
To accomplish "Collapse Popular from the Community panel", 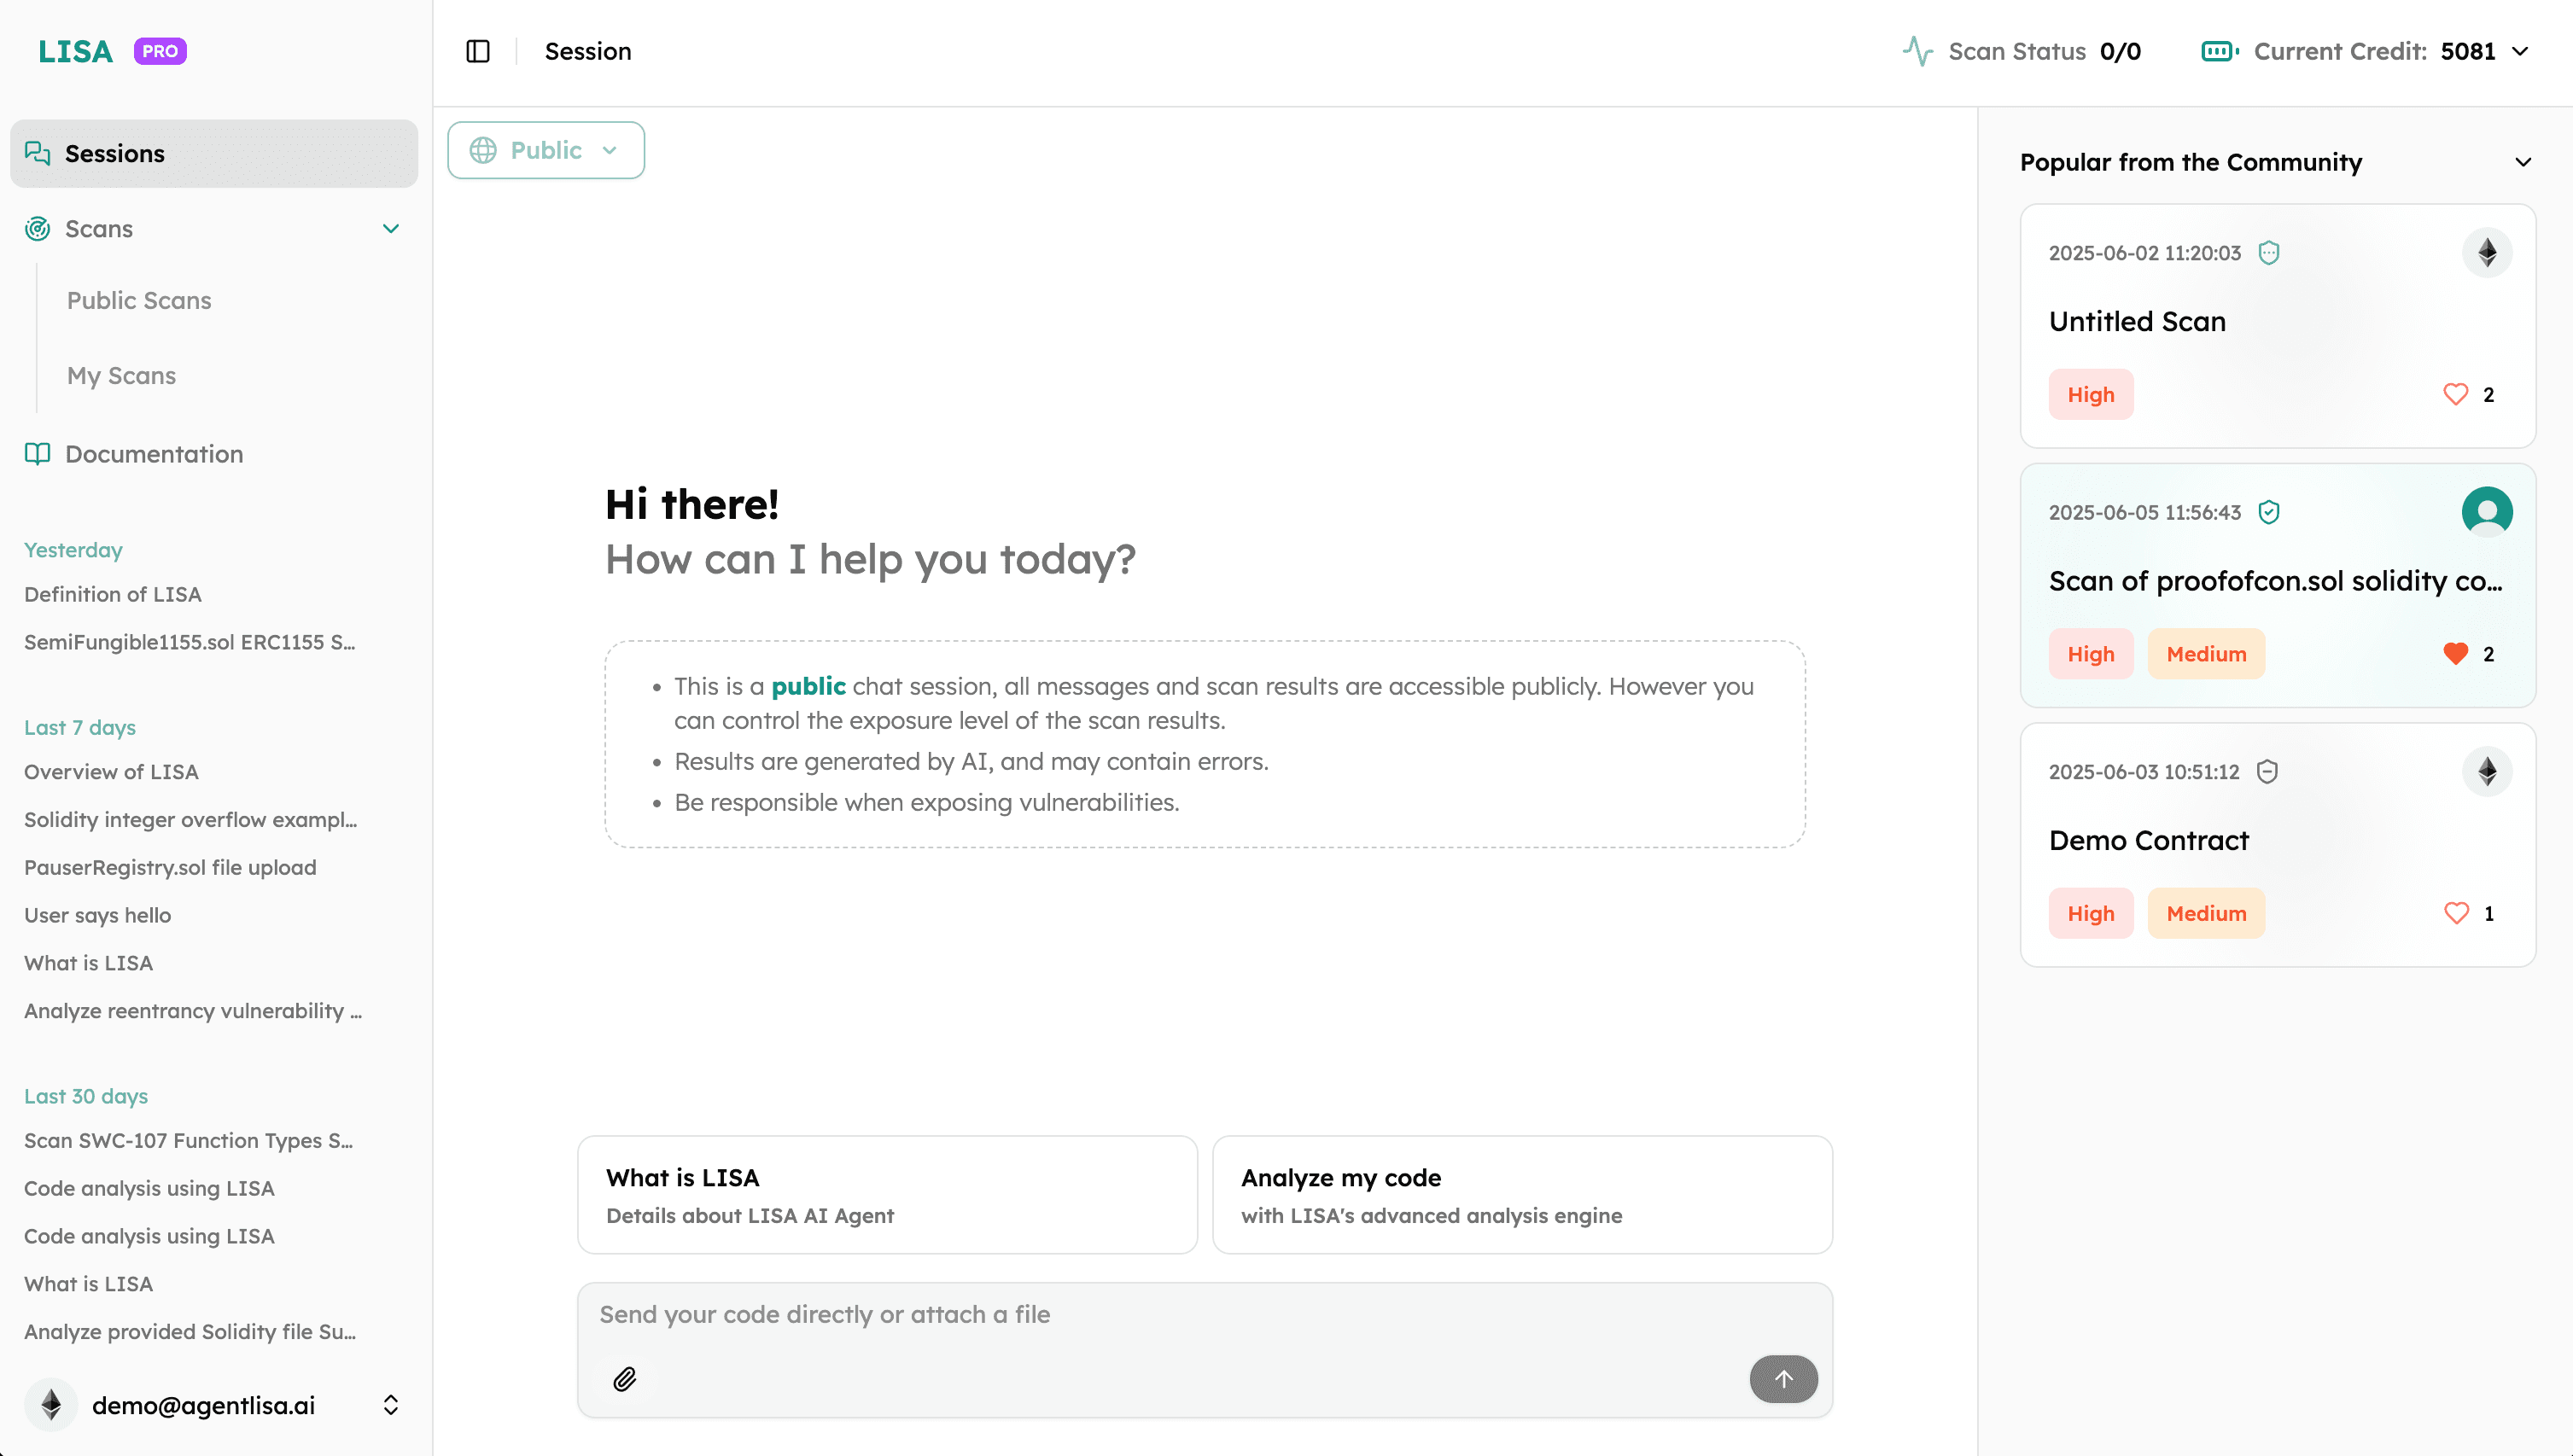I will (2523, 162).
